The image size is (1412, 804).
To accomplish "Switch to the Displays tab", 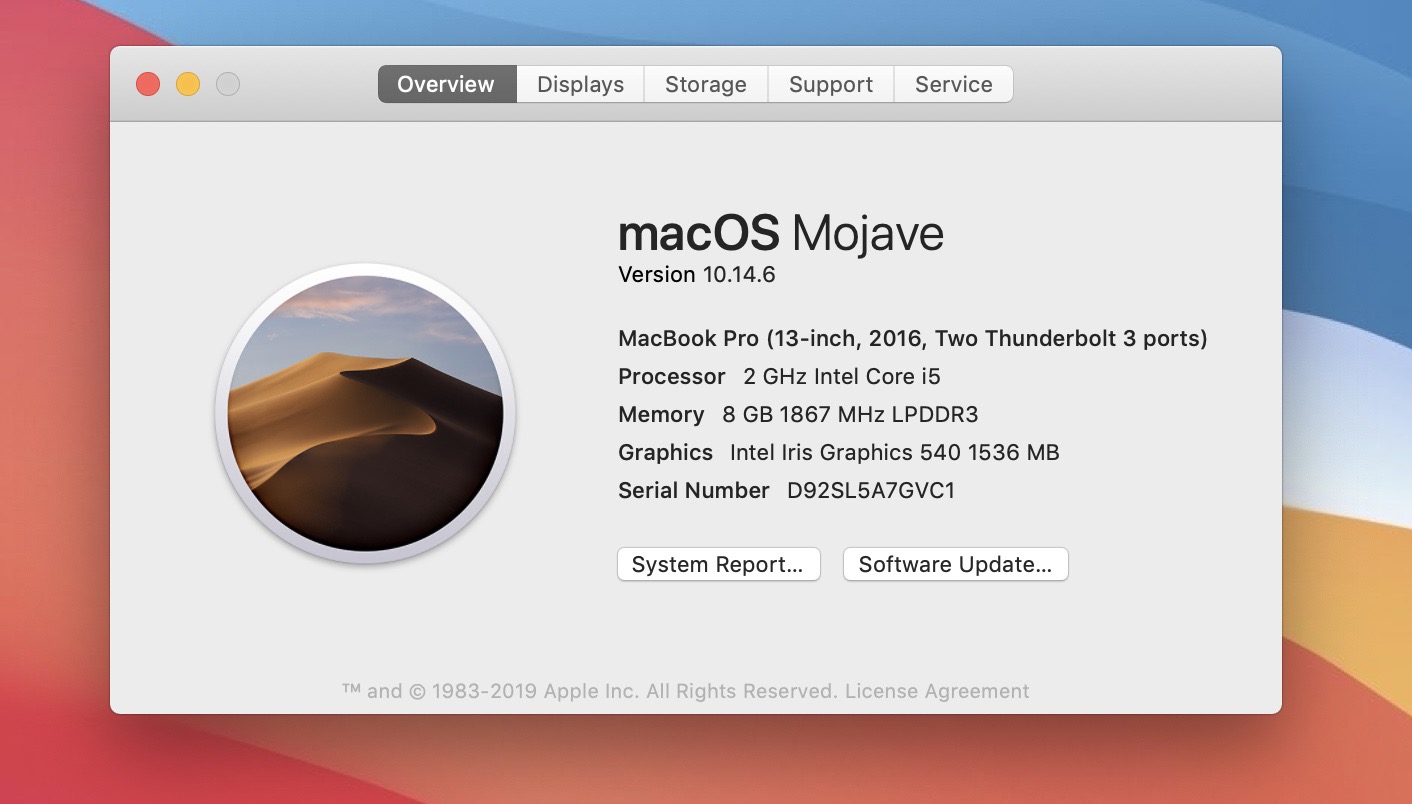I will [580, 84].
